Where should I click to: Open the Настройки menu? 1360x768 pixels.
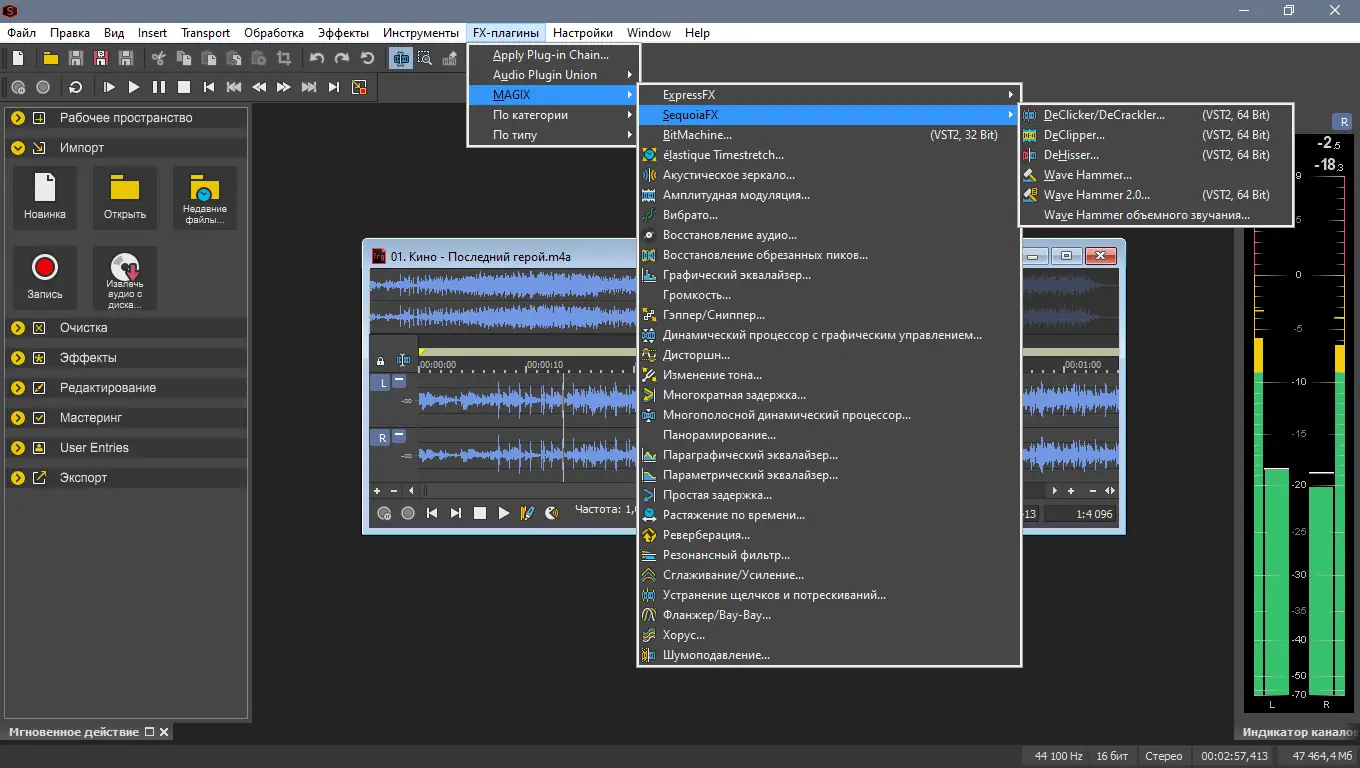(582, 33)
